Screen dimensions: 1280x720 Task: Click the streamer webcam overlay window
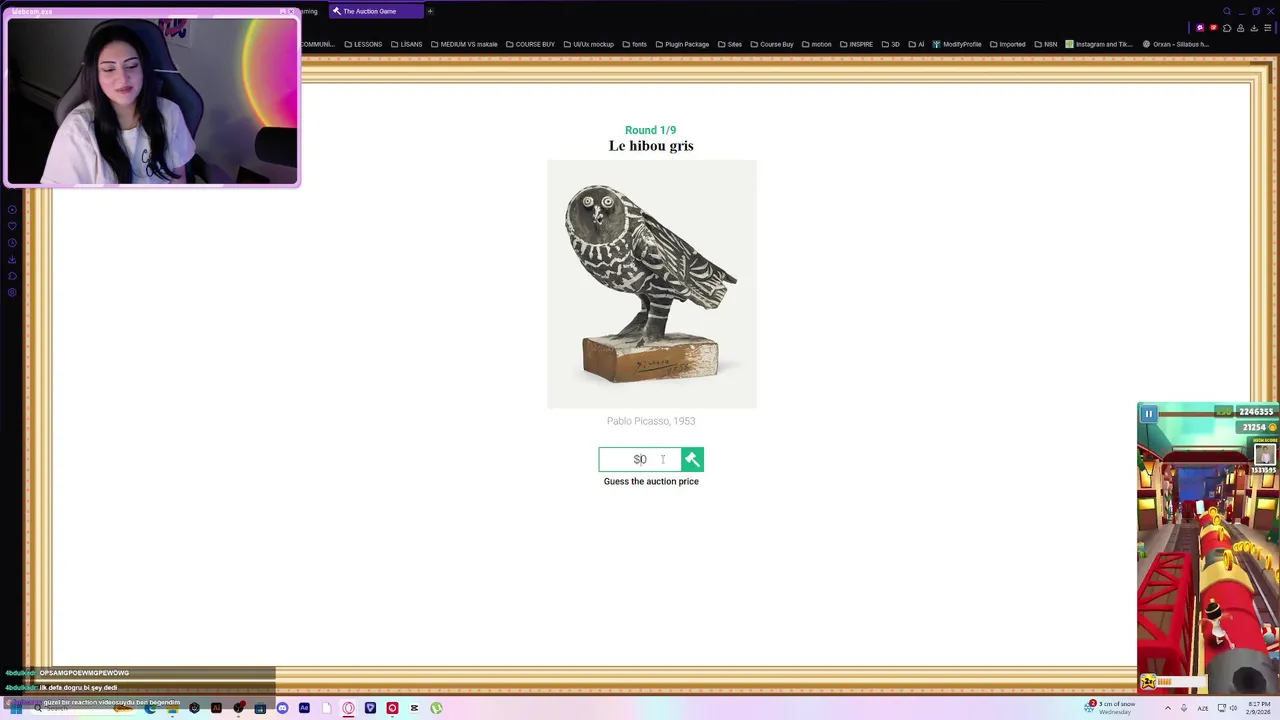click(152, 97)
